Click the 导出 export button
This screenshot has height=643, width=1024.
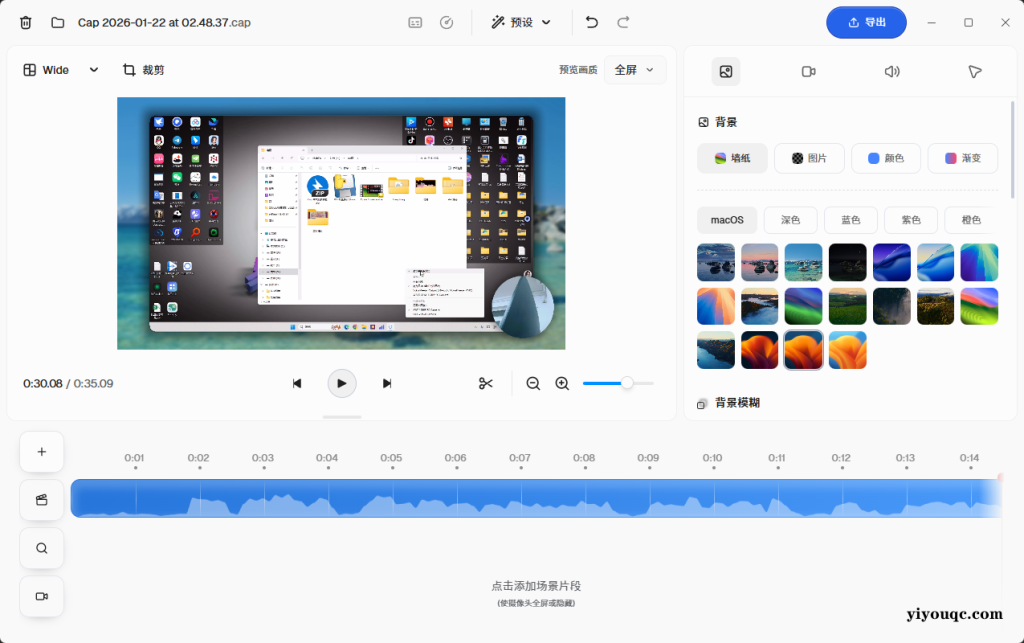tap(866, 22)
